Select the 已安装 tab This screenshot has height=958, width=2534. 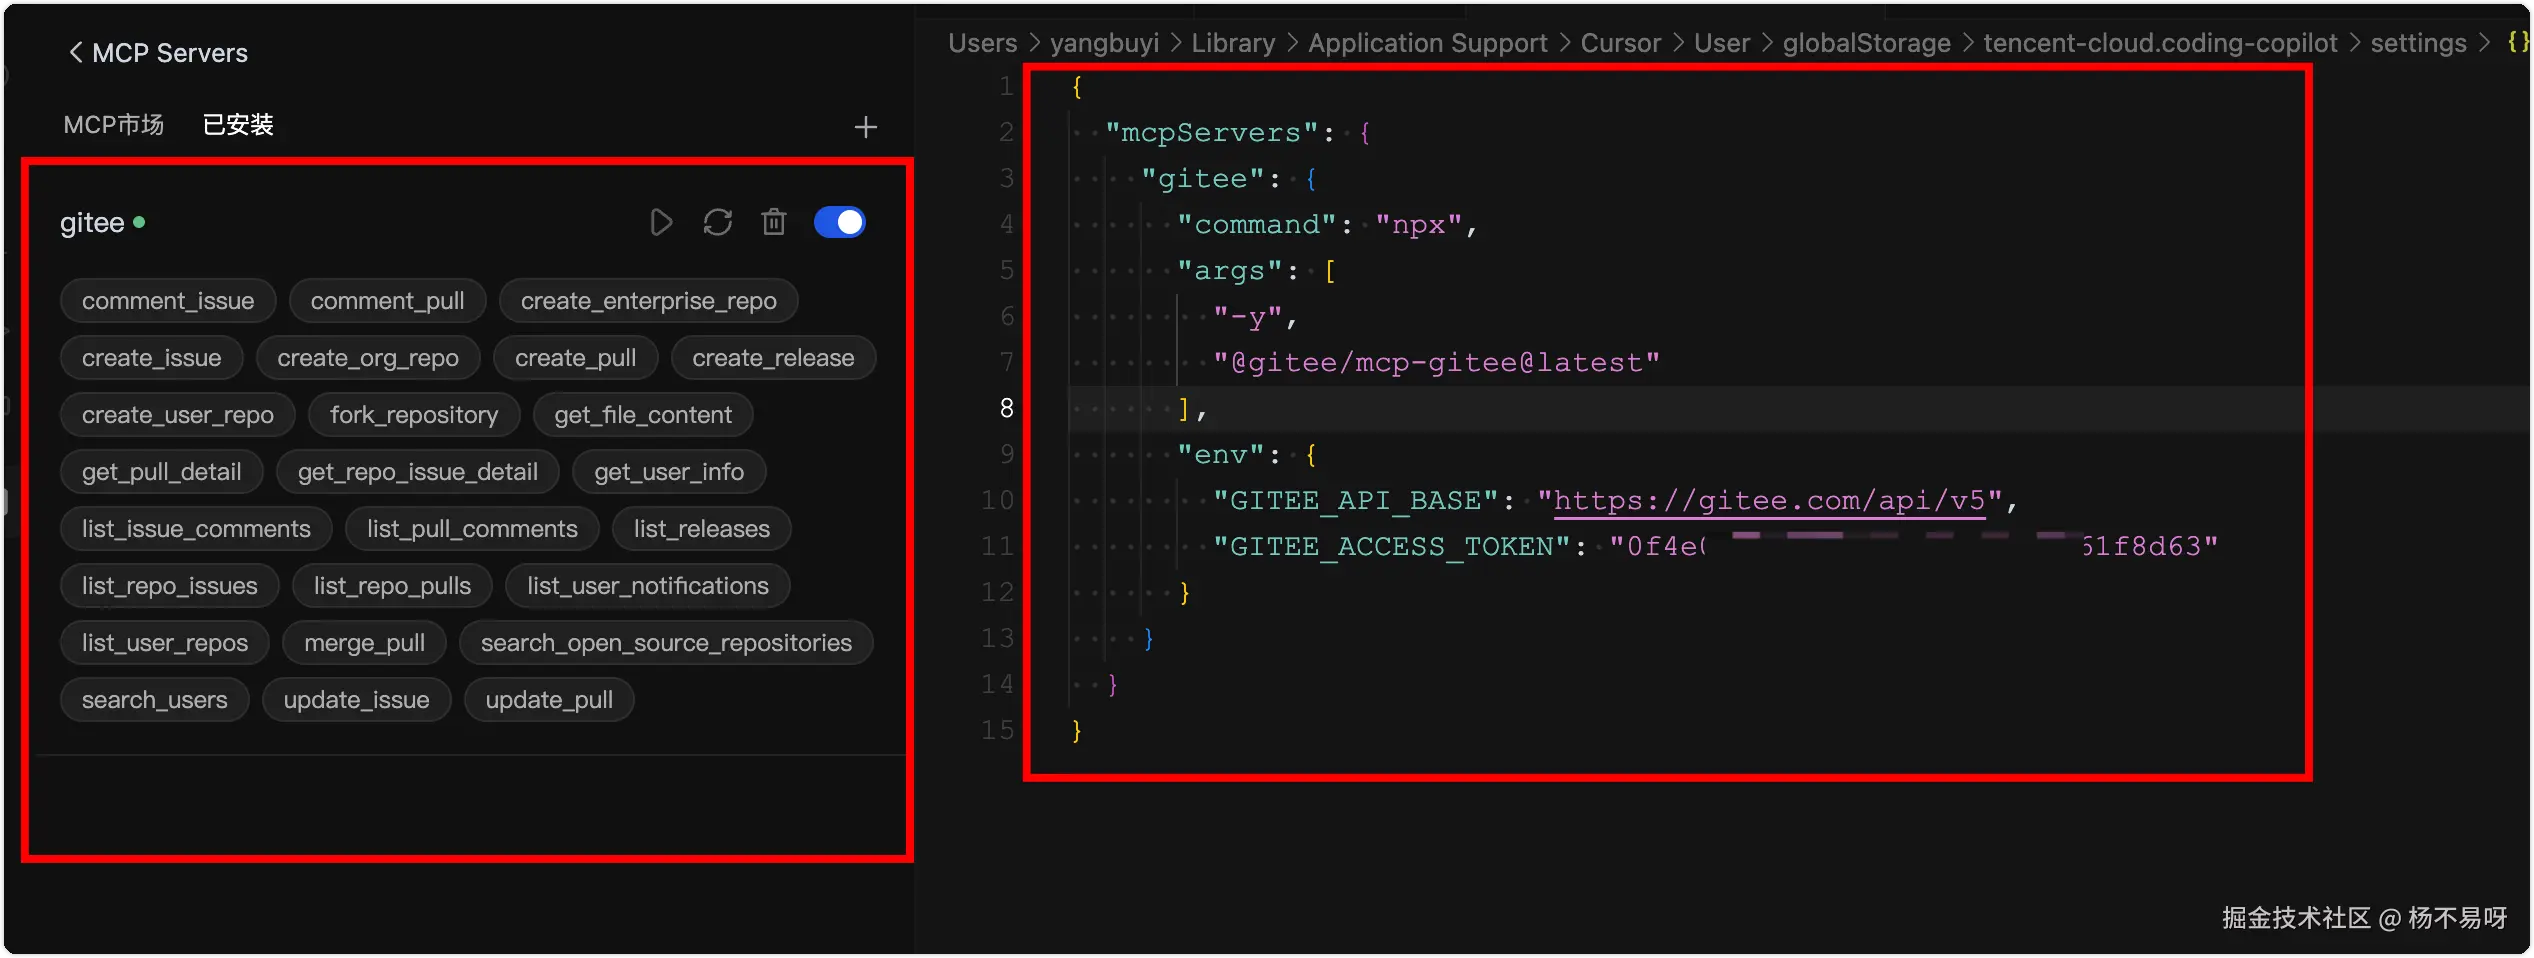[238, 124]
